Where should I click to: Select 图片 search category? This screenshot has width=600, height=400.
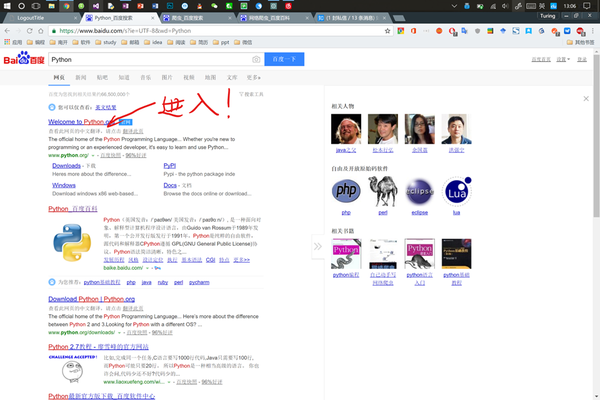tap(167, 77)
